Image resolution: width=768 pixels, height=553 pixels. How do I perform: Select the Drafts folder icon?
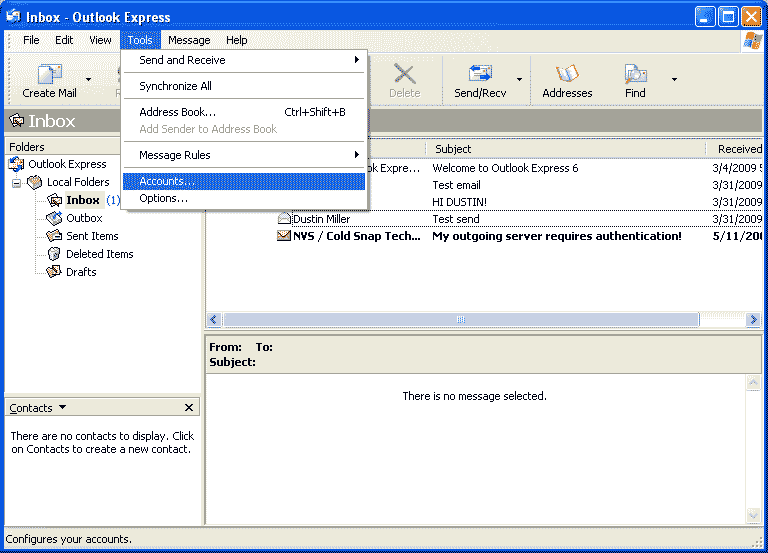click(54, 272)
